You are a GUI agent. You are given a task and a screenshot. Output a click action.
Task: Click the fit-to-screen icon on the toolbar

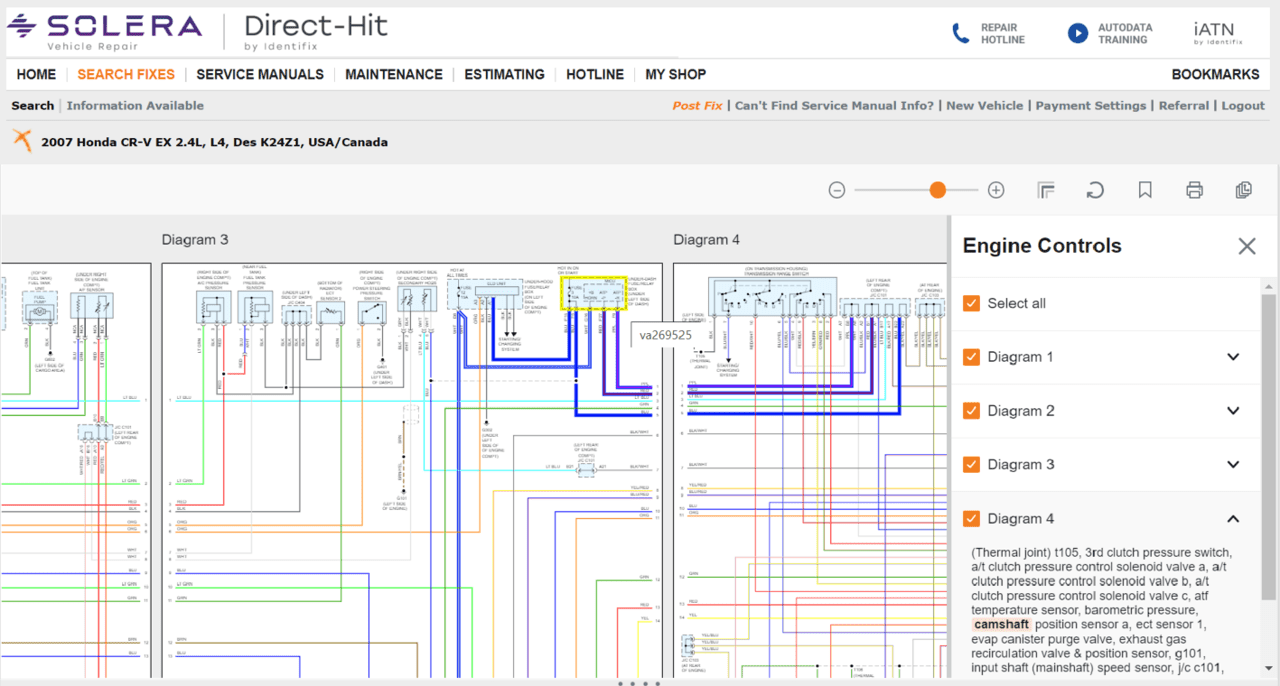pyautogui.click(x=1046, y=190)
